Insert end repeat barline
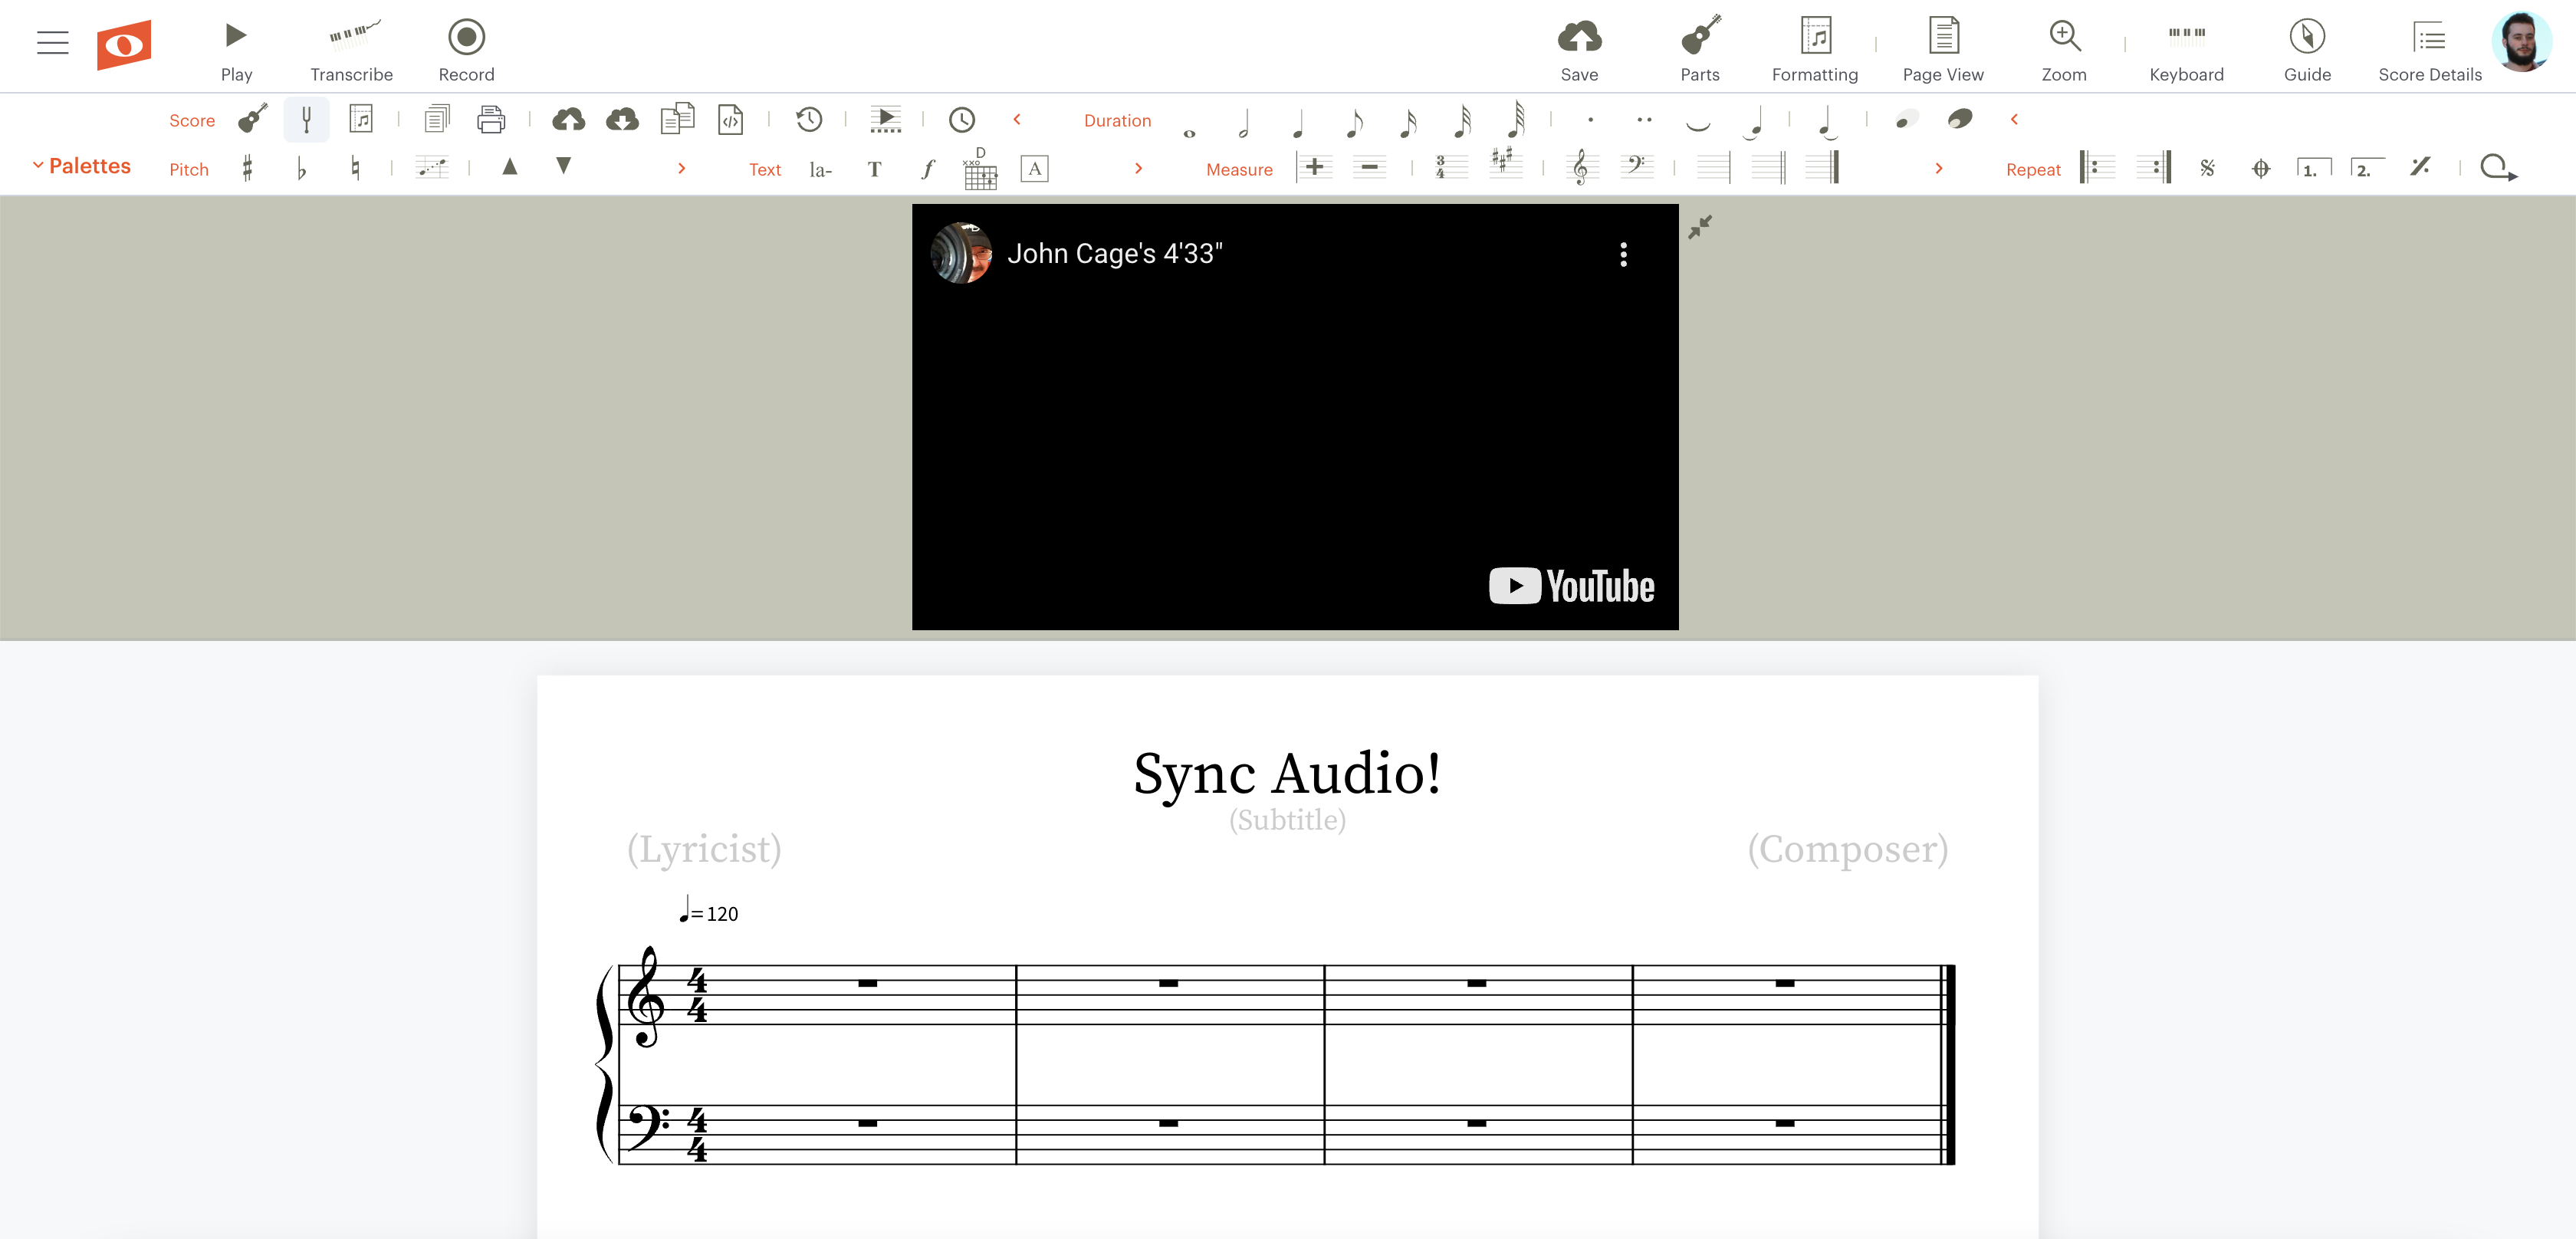Image resolution: width=2576 pixels, height=1239 pixels. (x=2153, y=167)
